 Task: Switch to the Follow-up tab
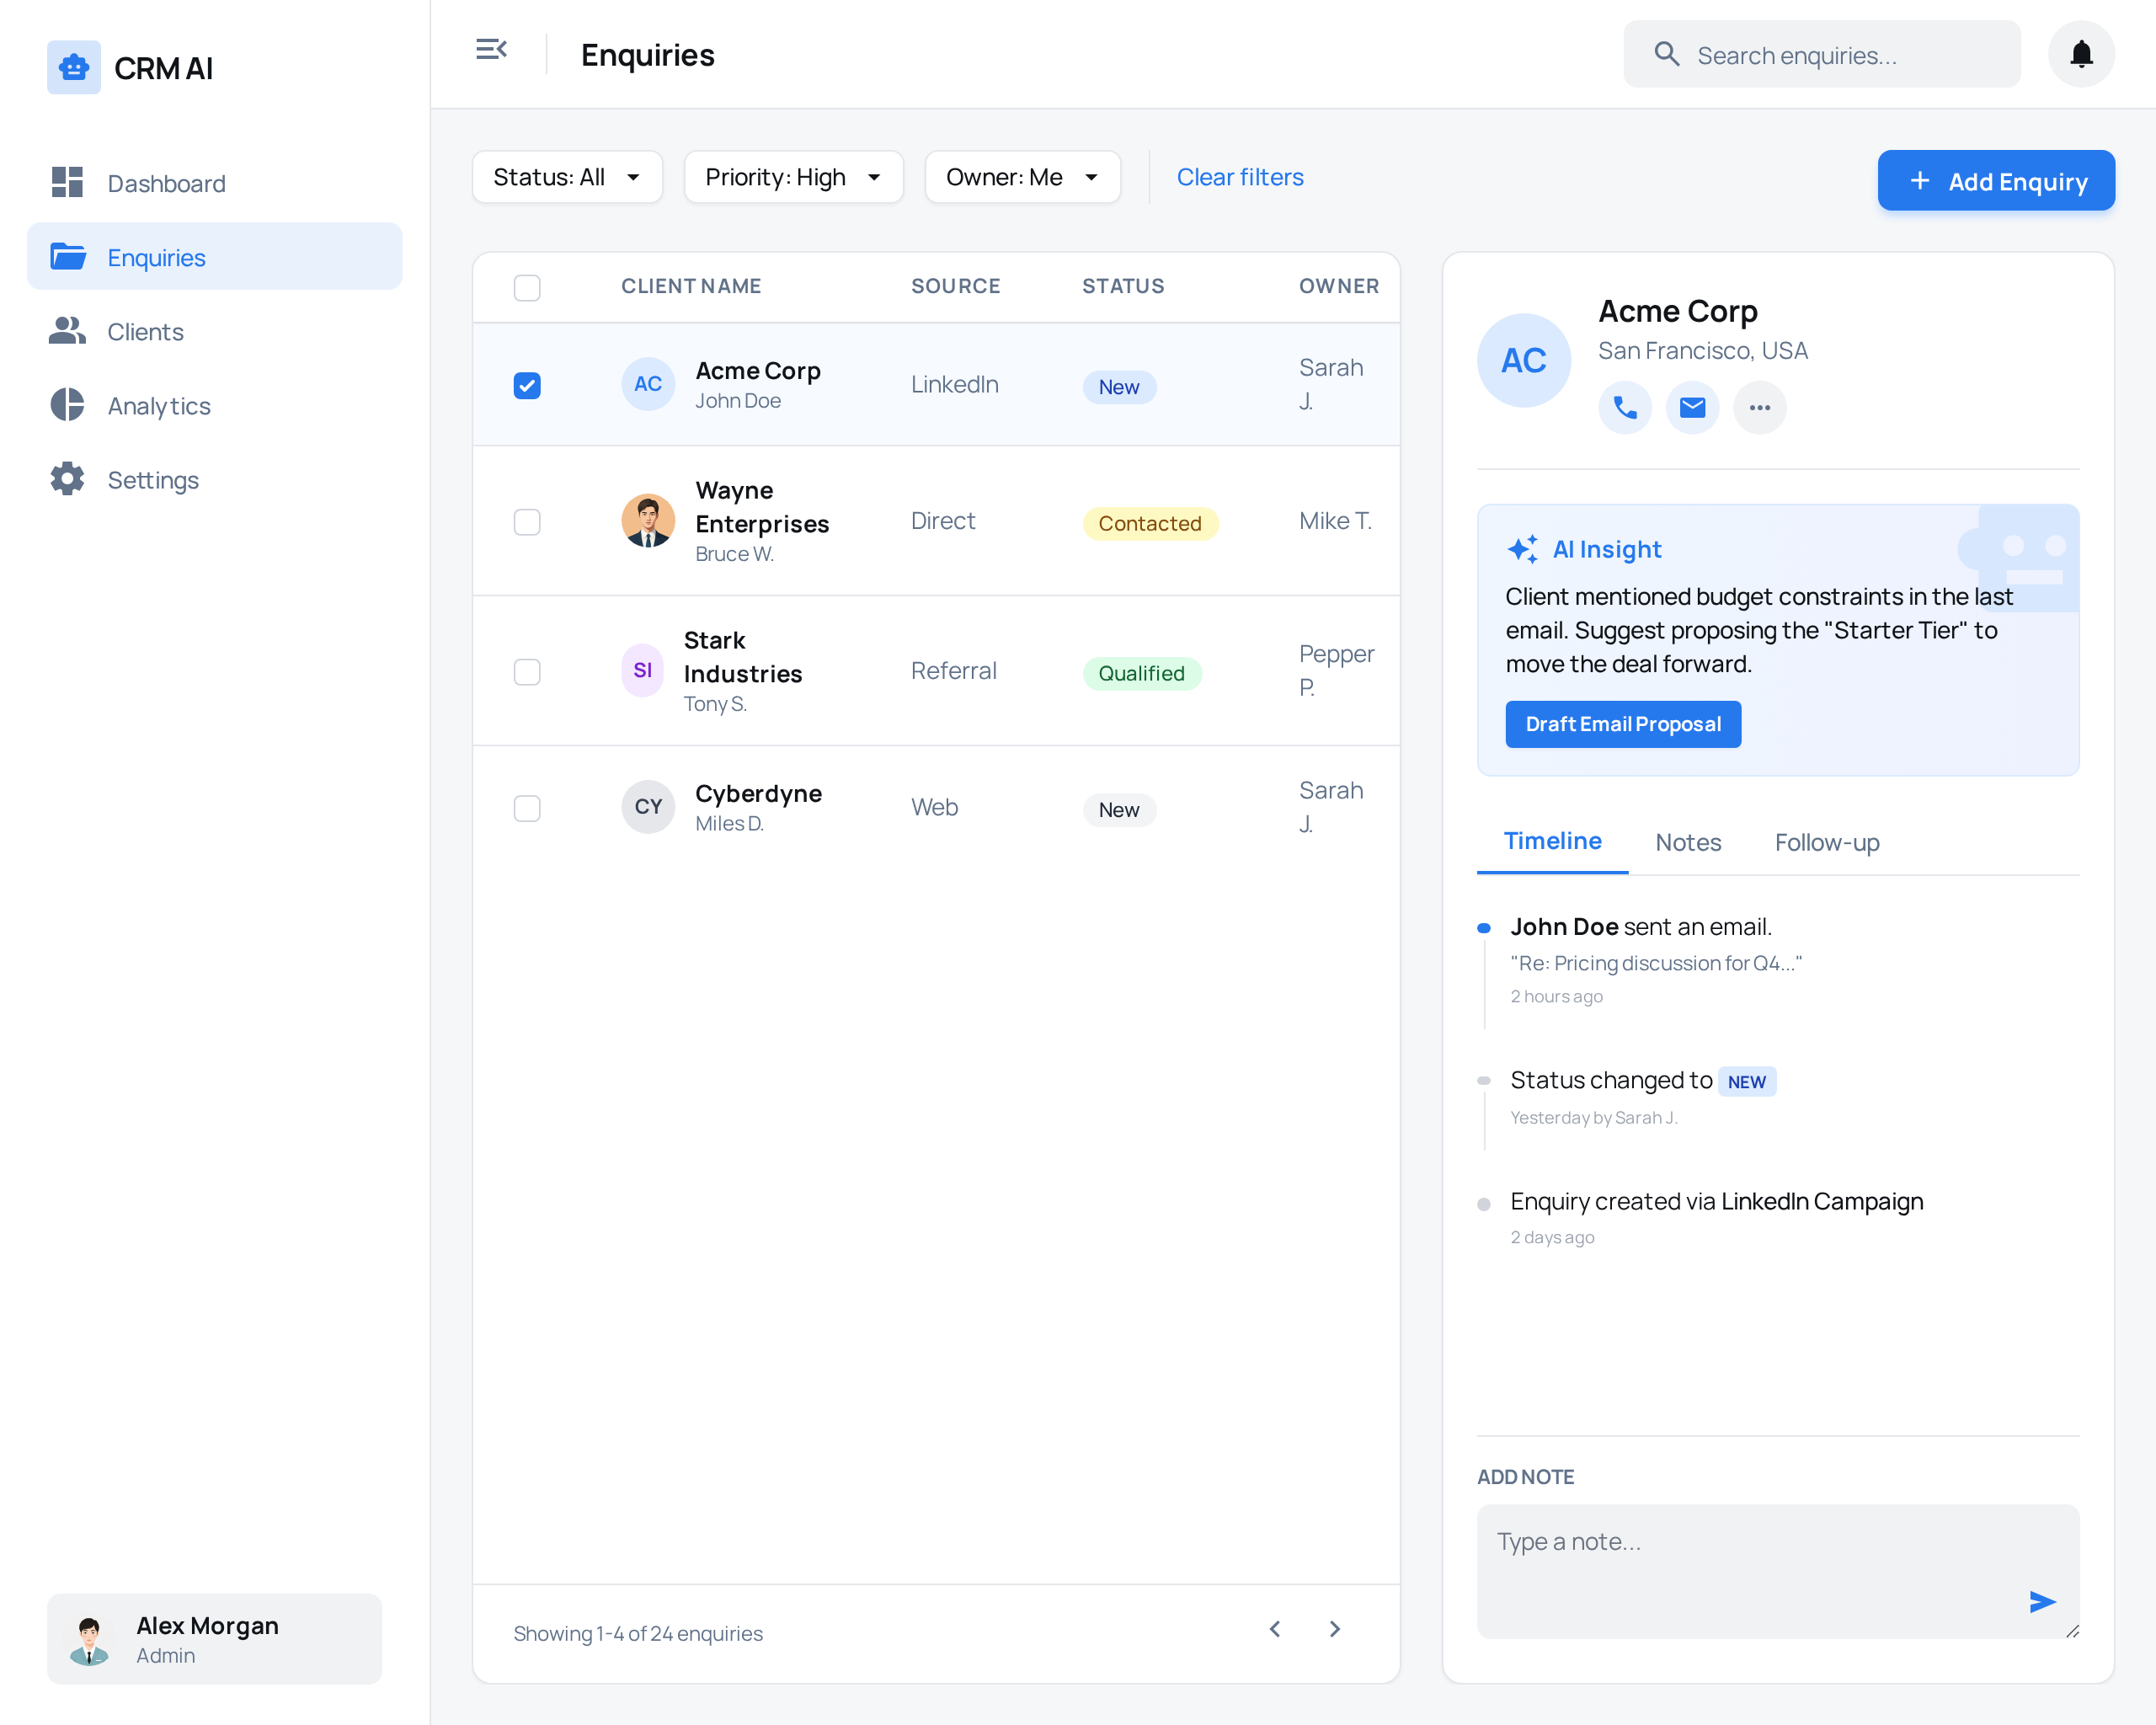(x=1827, y=843)
